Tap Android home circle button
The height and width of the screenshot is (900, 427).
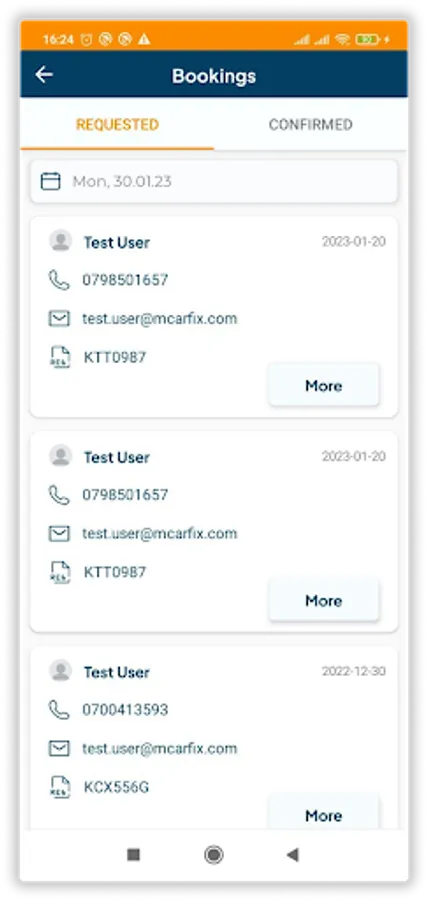tap(214, 855)
